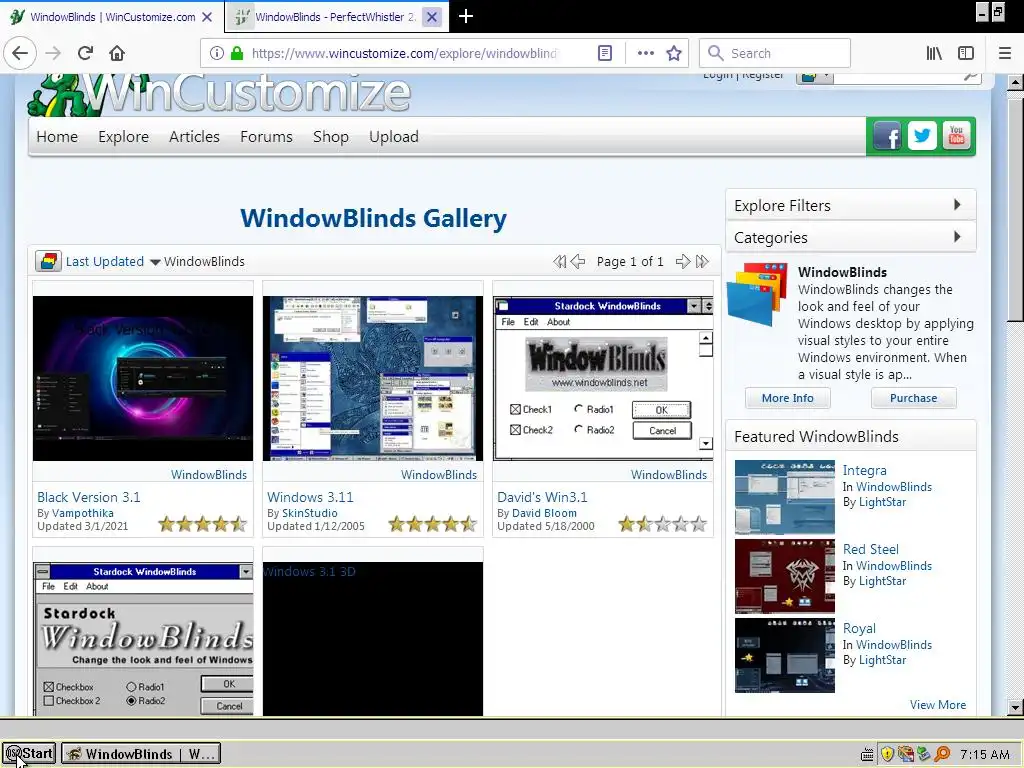1024x768 pixels.
Task: Open Integra featured thumbnail
Action: pyautogui.click(x=784, y=497)
